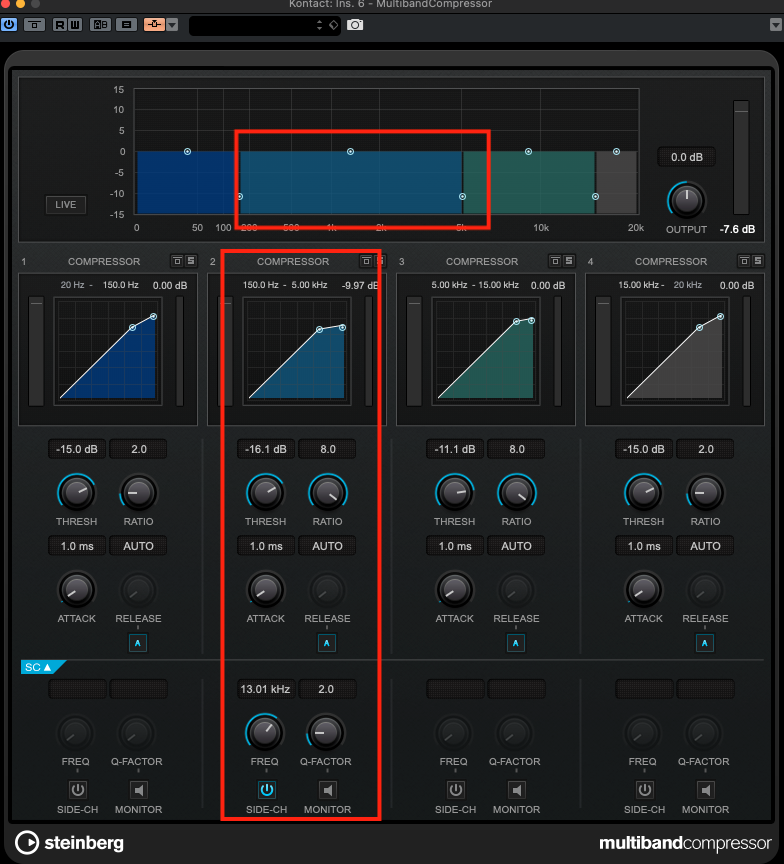Select 15k crossover handle in display
Screen dimensions: 784x864
pos(595,197)
